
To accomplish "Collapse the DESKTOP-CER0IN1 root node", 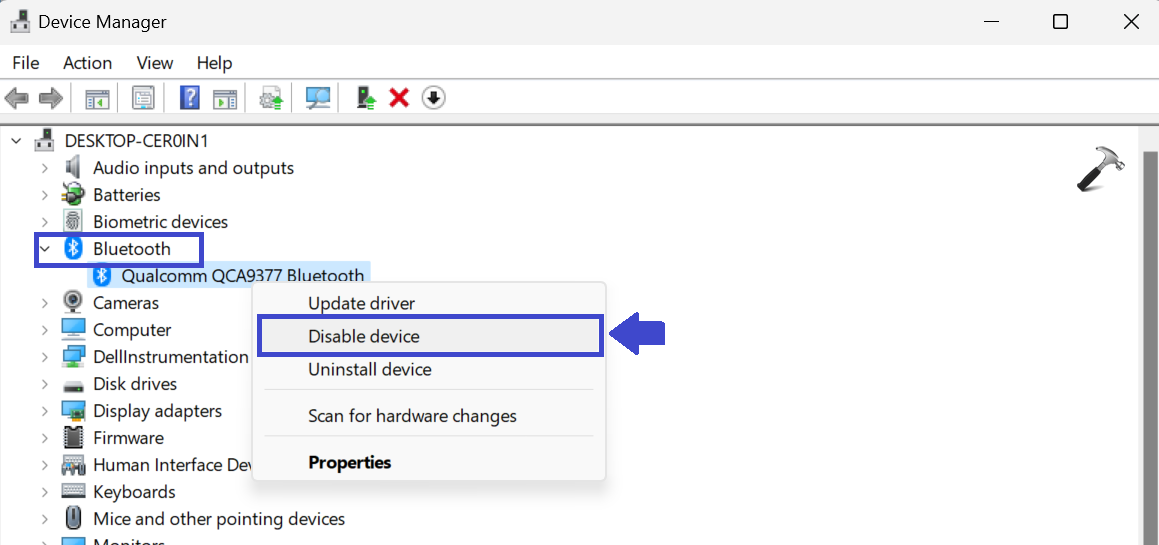I will point(16,141).
